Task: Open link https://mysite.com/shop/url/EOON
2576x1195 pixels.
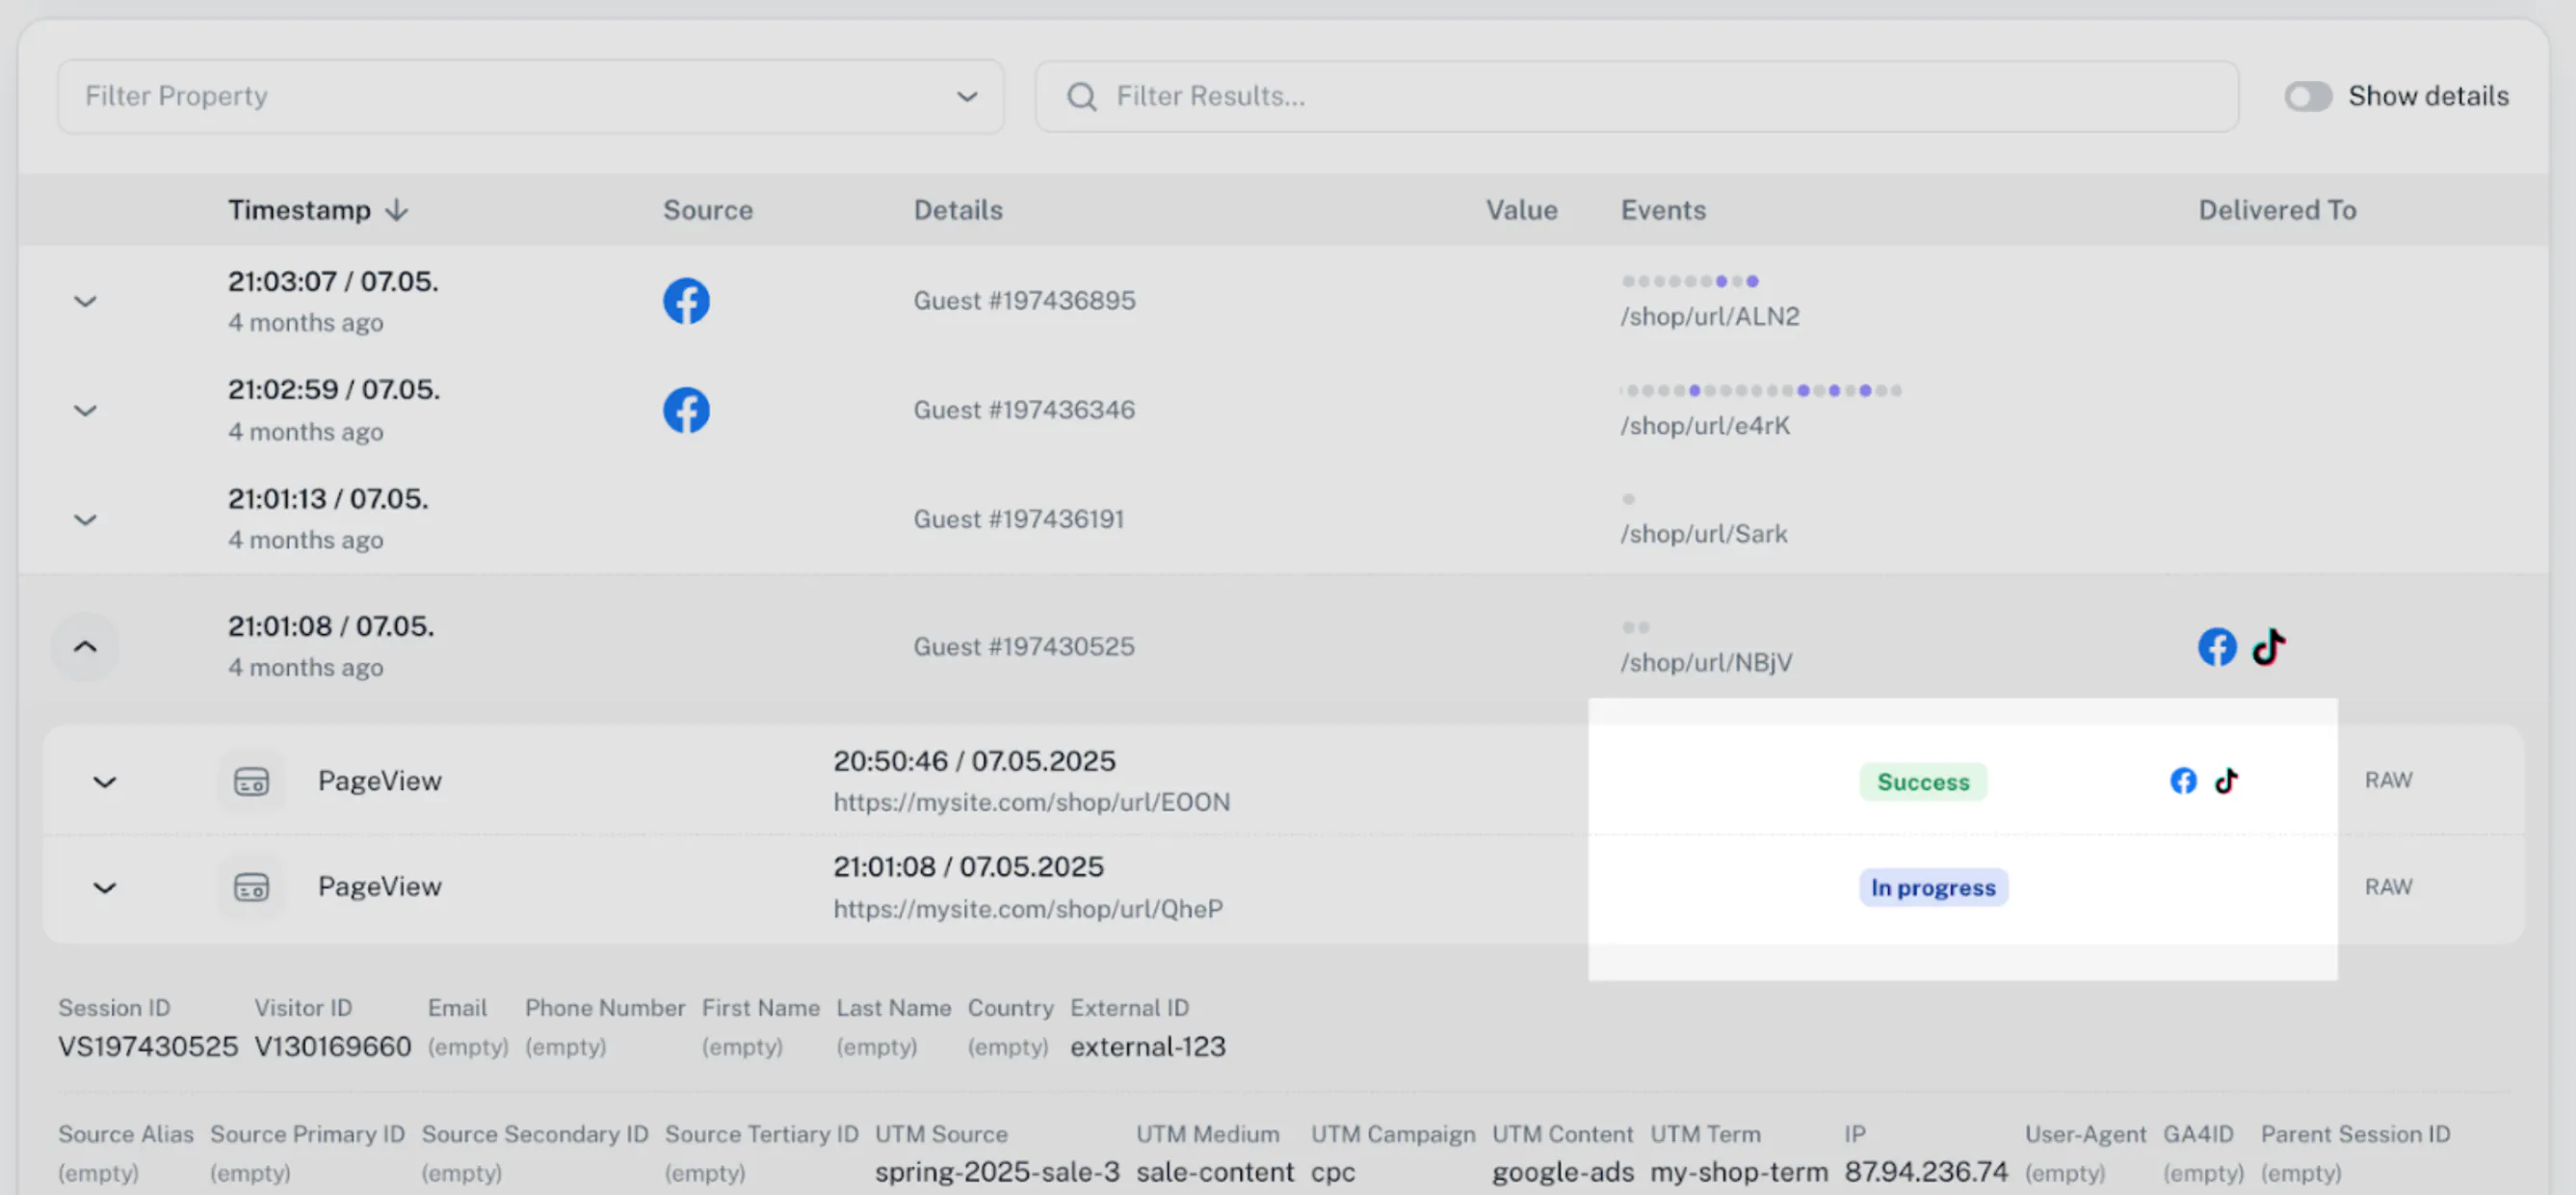Action: coord(1031,802)
